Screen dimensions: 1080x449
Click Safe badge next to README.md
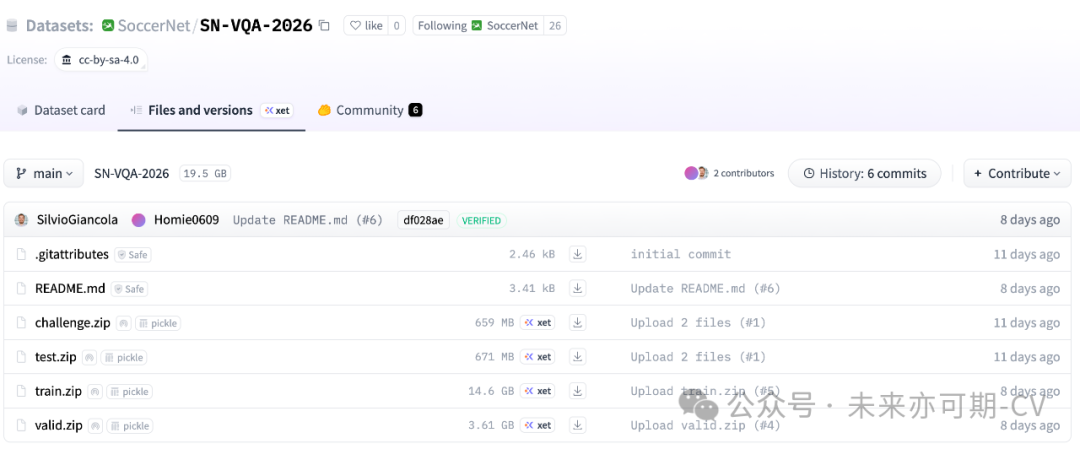129,289
